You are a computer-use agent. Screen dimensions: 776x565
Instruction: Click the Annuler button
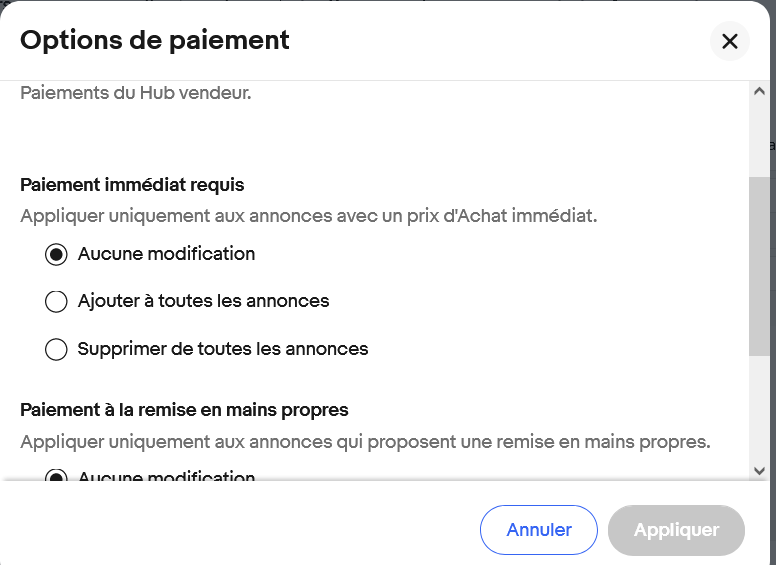pos(538,530)
